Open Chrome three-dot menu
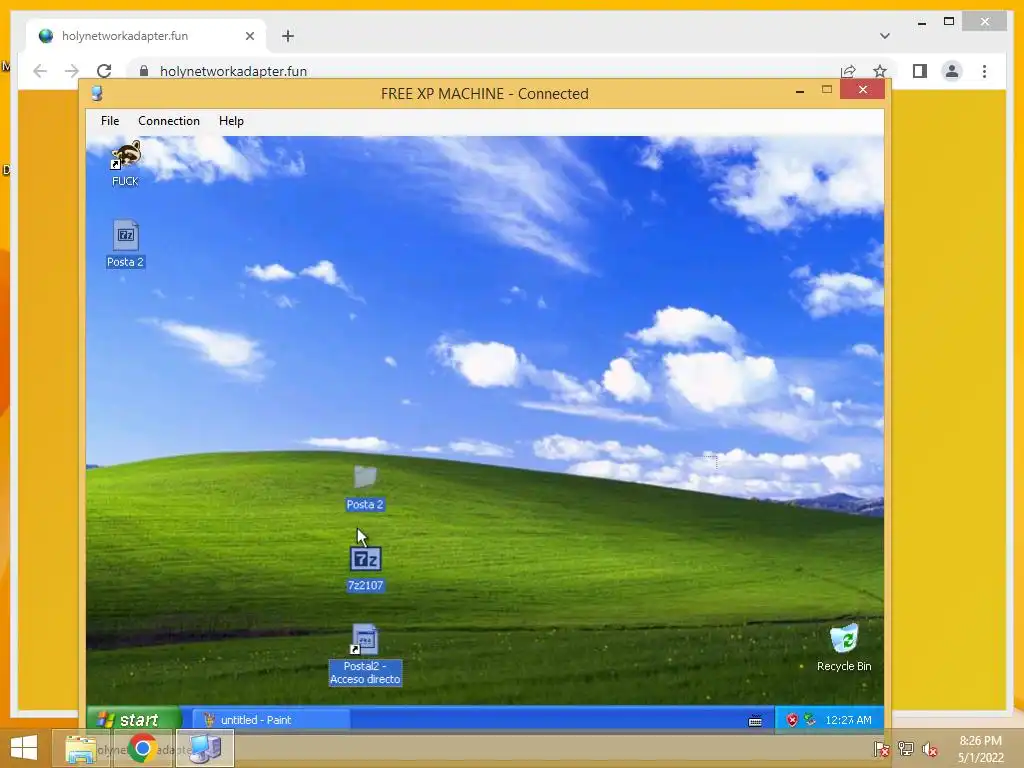Image resolution: width=1024 pixels, height=768 pixels. [984, 71]
